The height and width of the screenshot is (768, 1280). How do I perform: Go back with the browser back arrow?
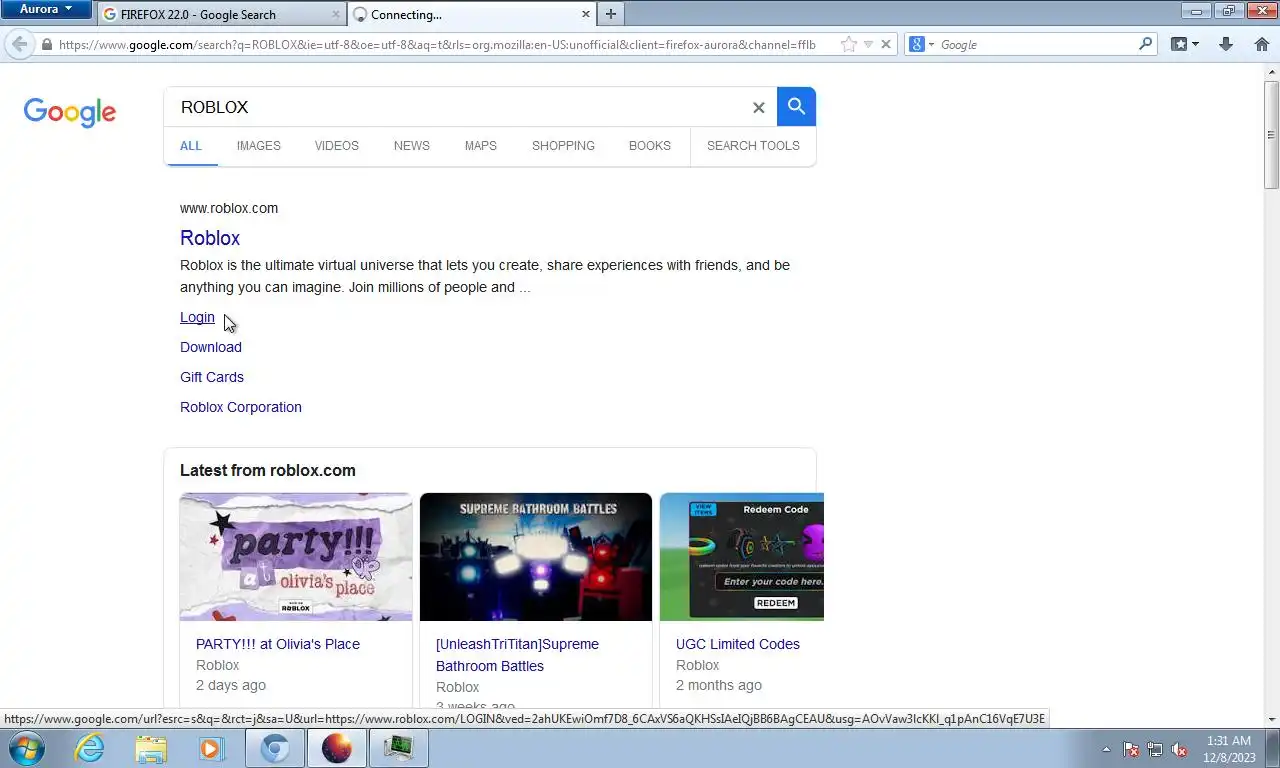click(19, 44)
